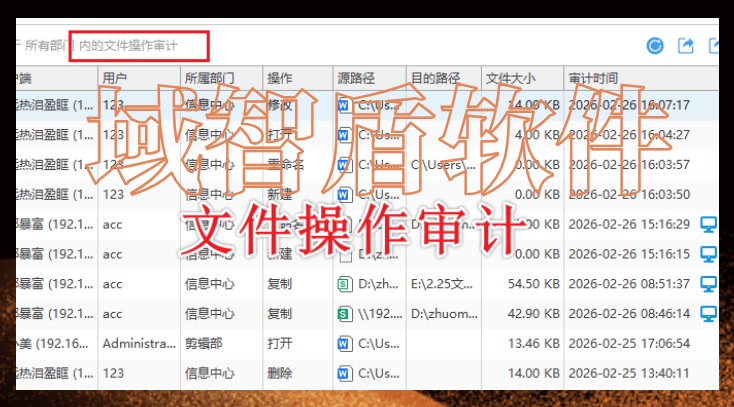The image size is (734, 407).
Task: Click the 目的路径 column header
Action: [x=444, y=78]
